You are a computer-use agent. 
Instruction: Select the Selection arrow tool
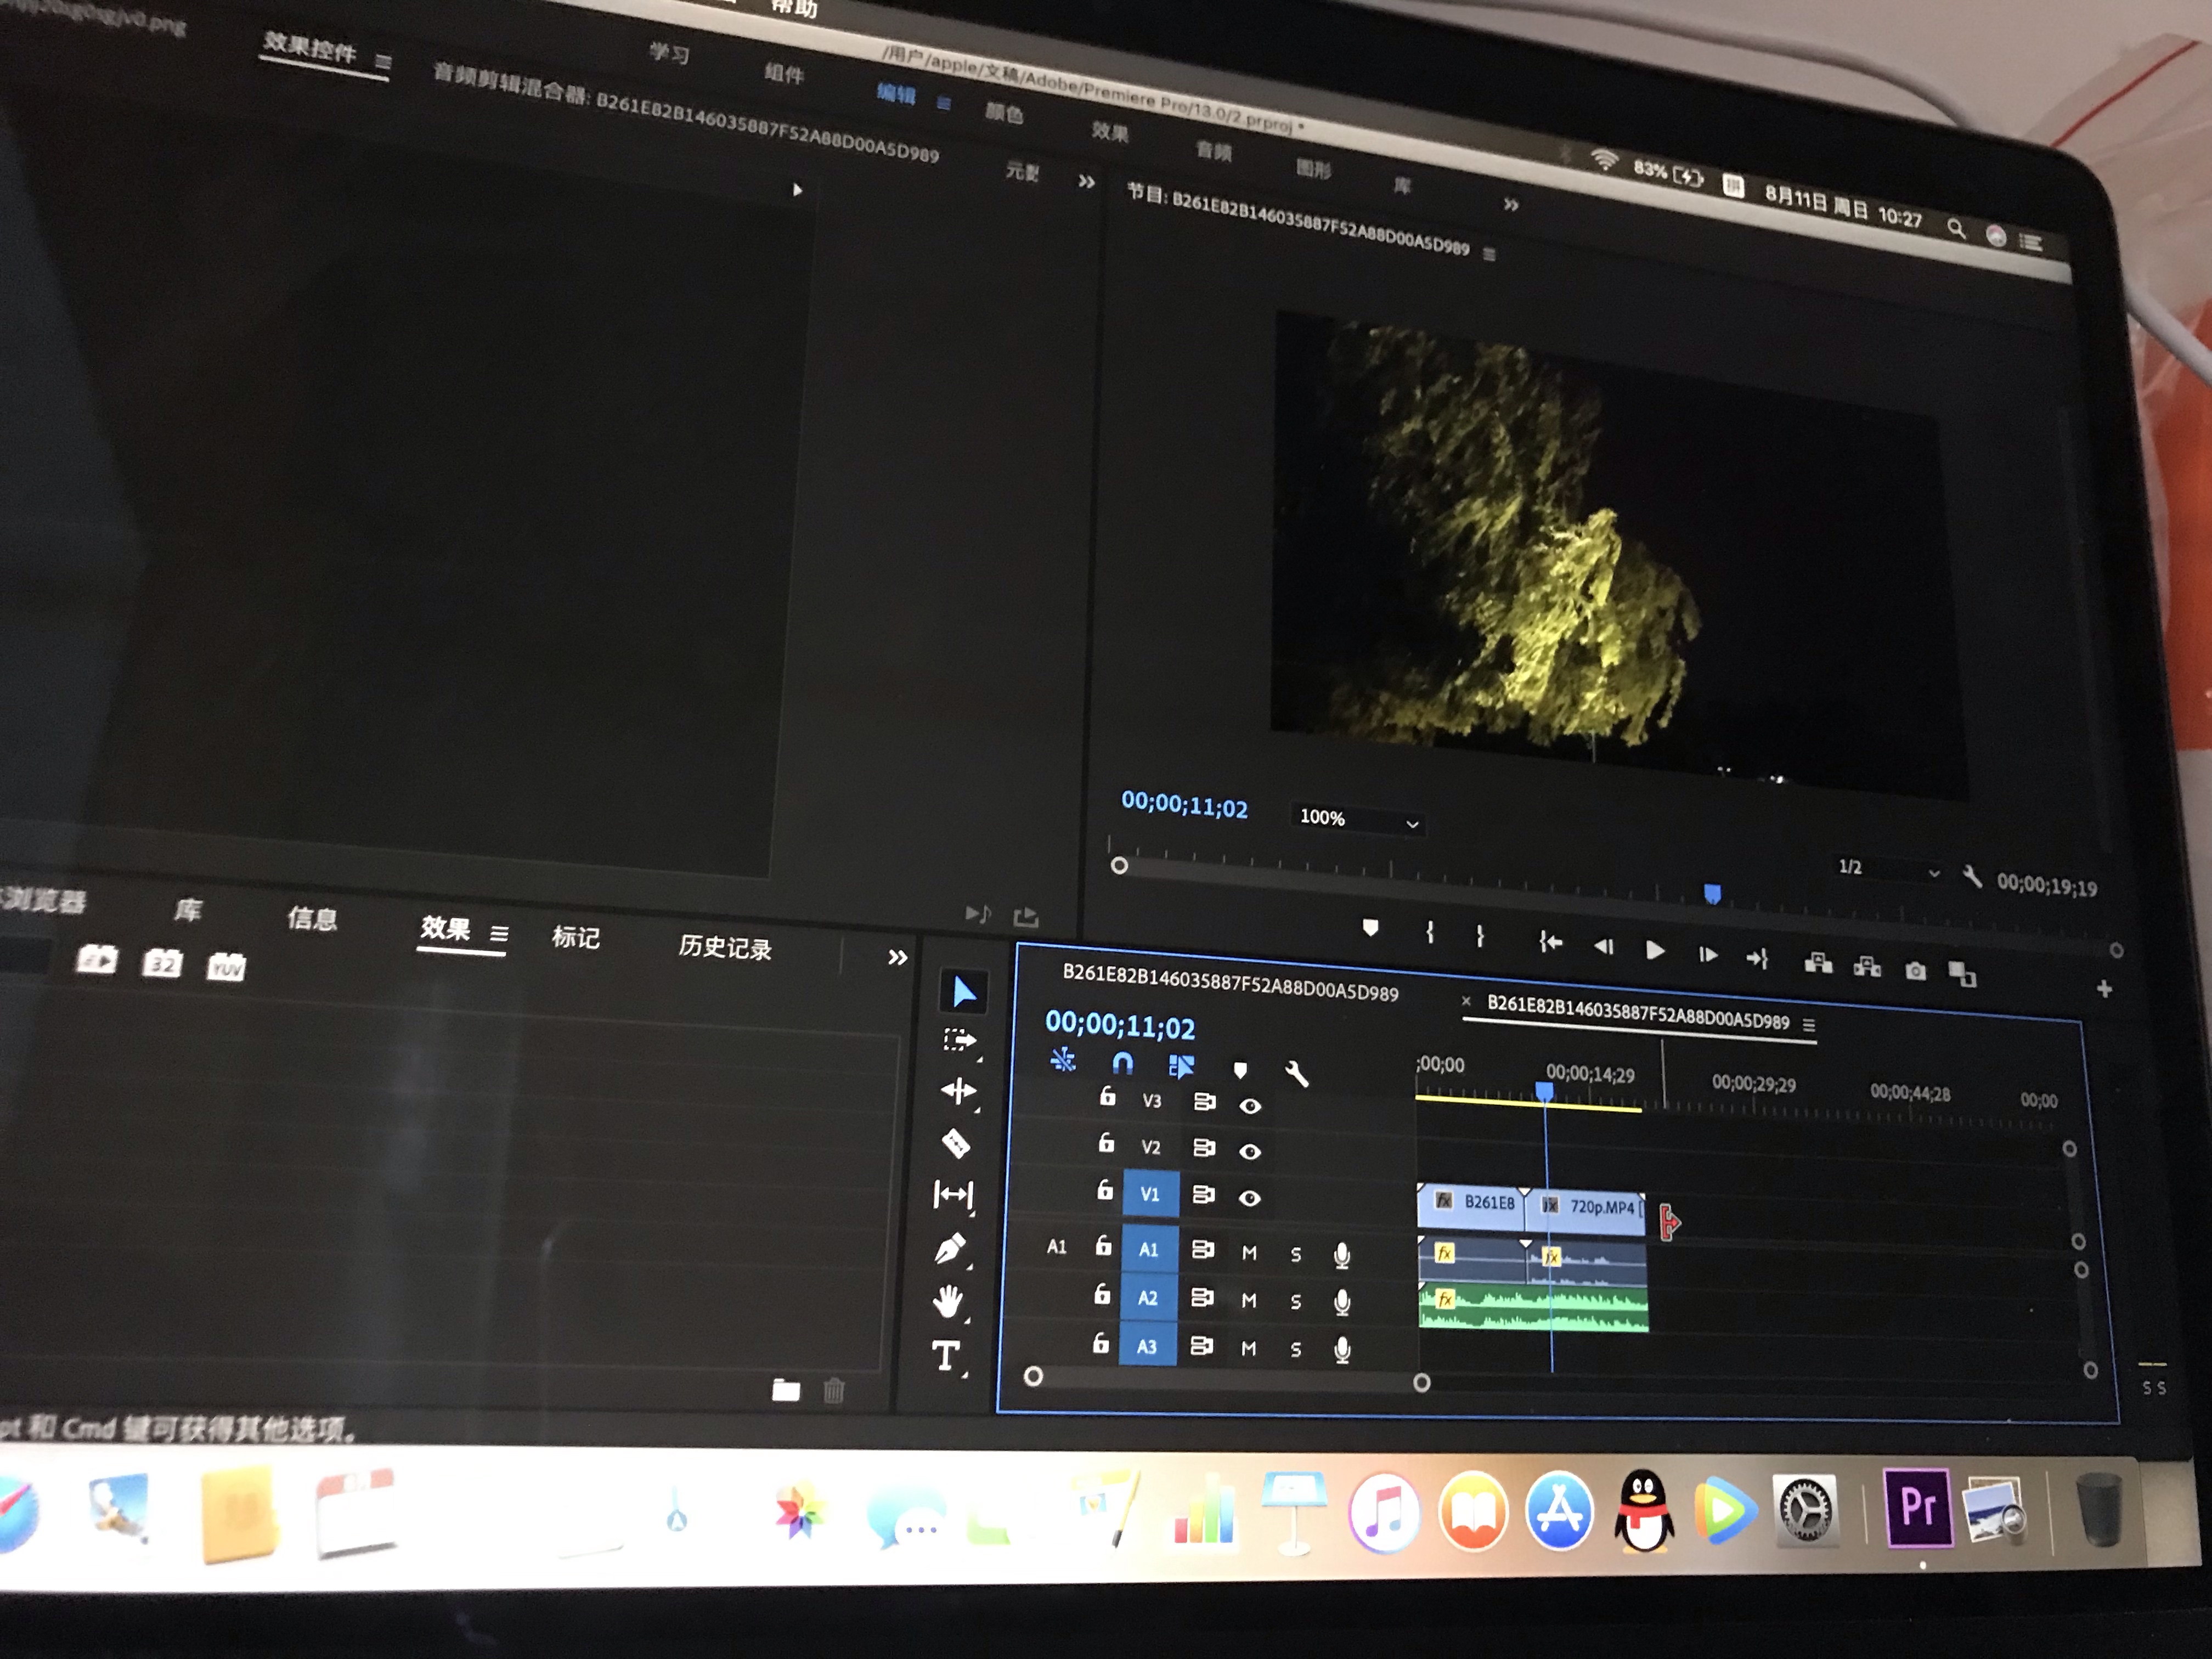[964, 992]
